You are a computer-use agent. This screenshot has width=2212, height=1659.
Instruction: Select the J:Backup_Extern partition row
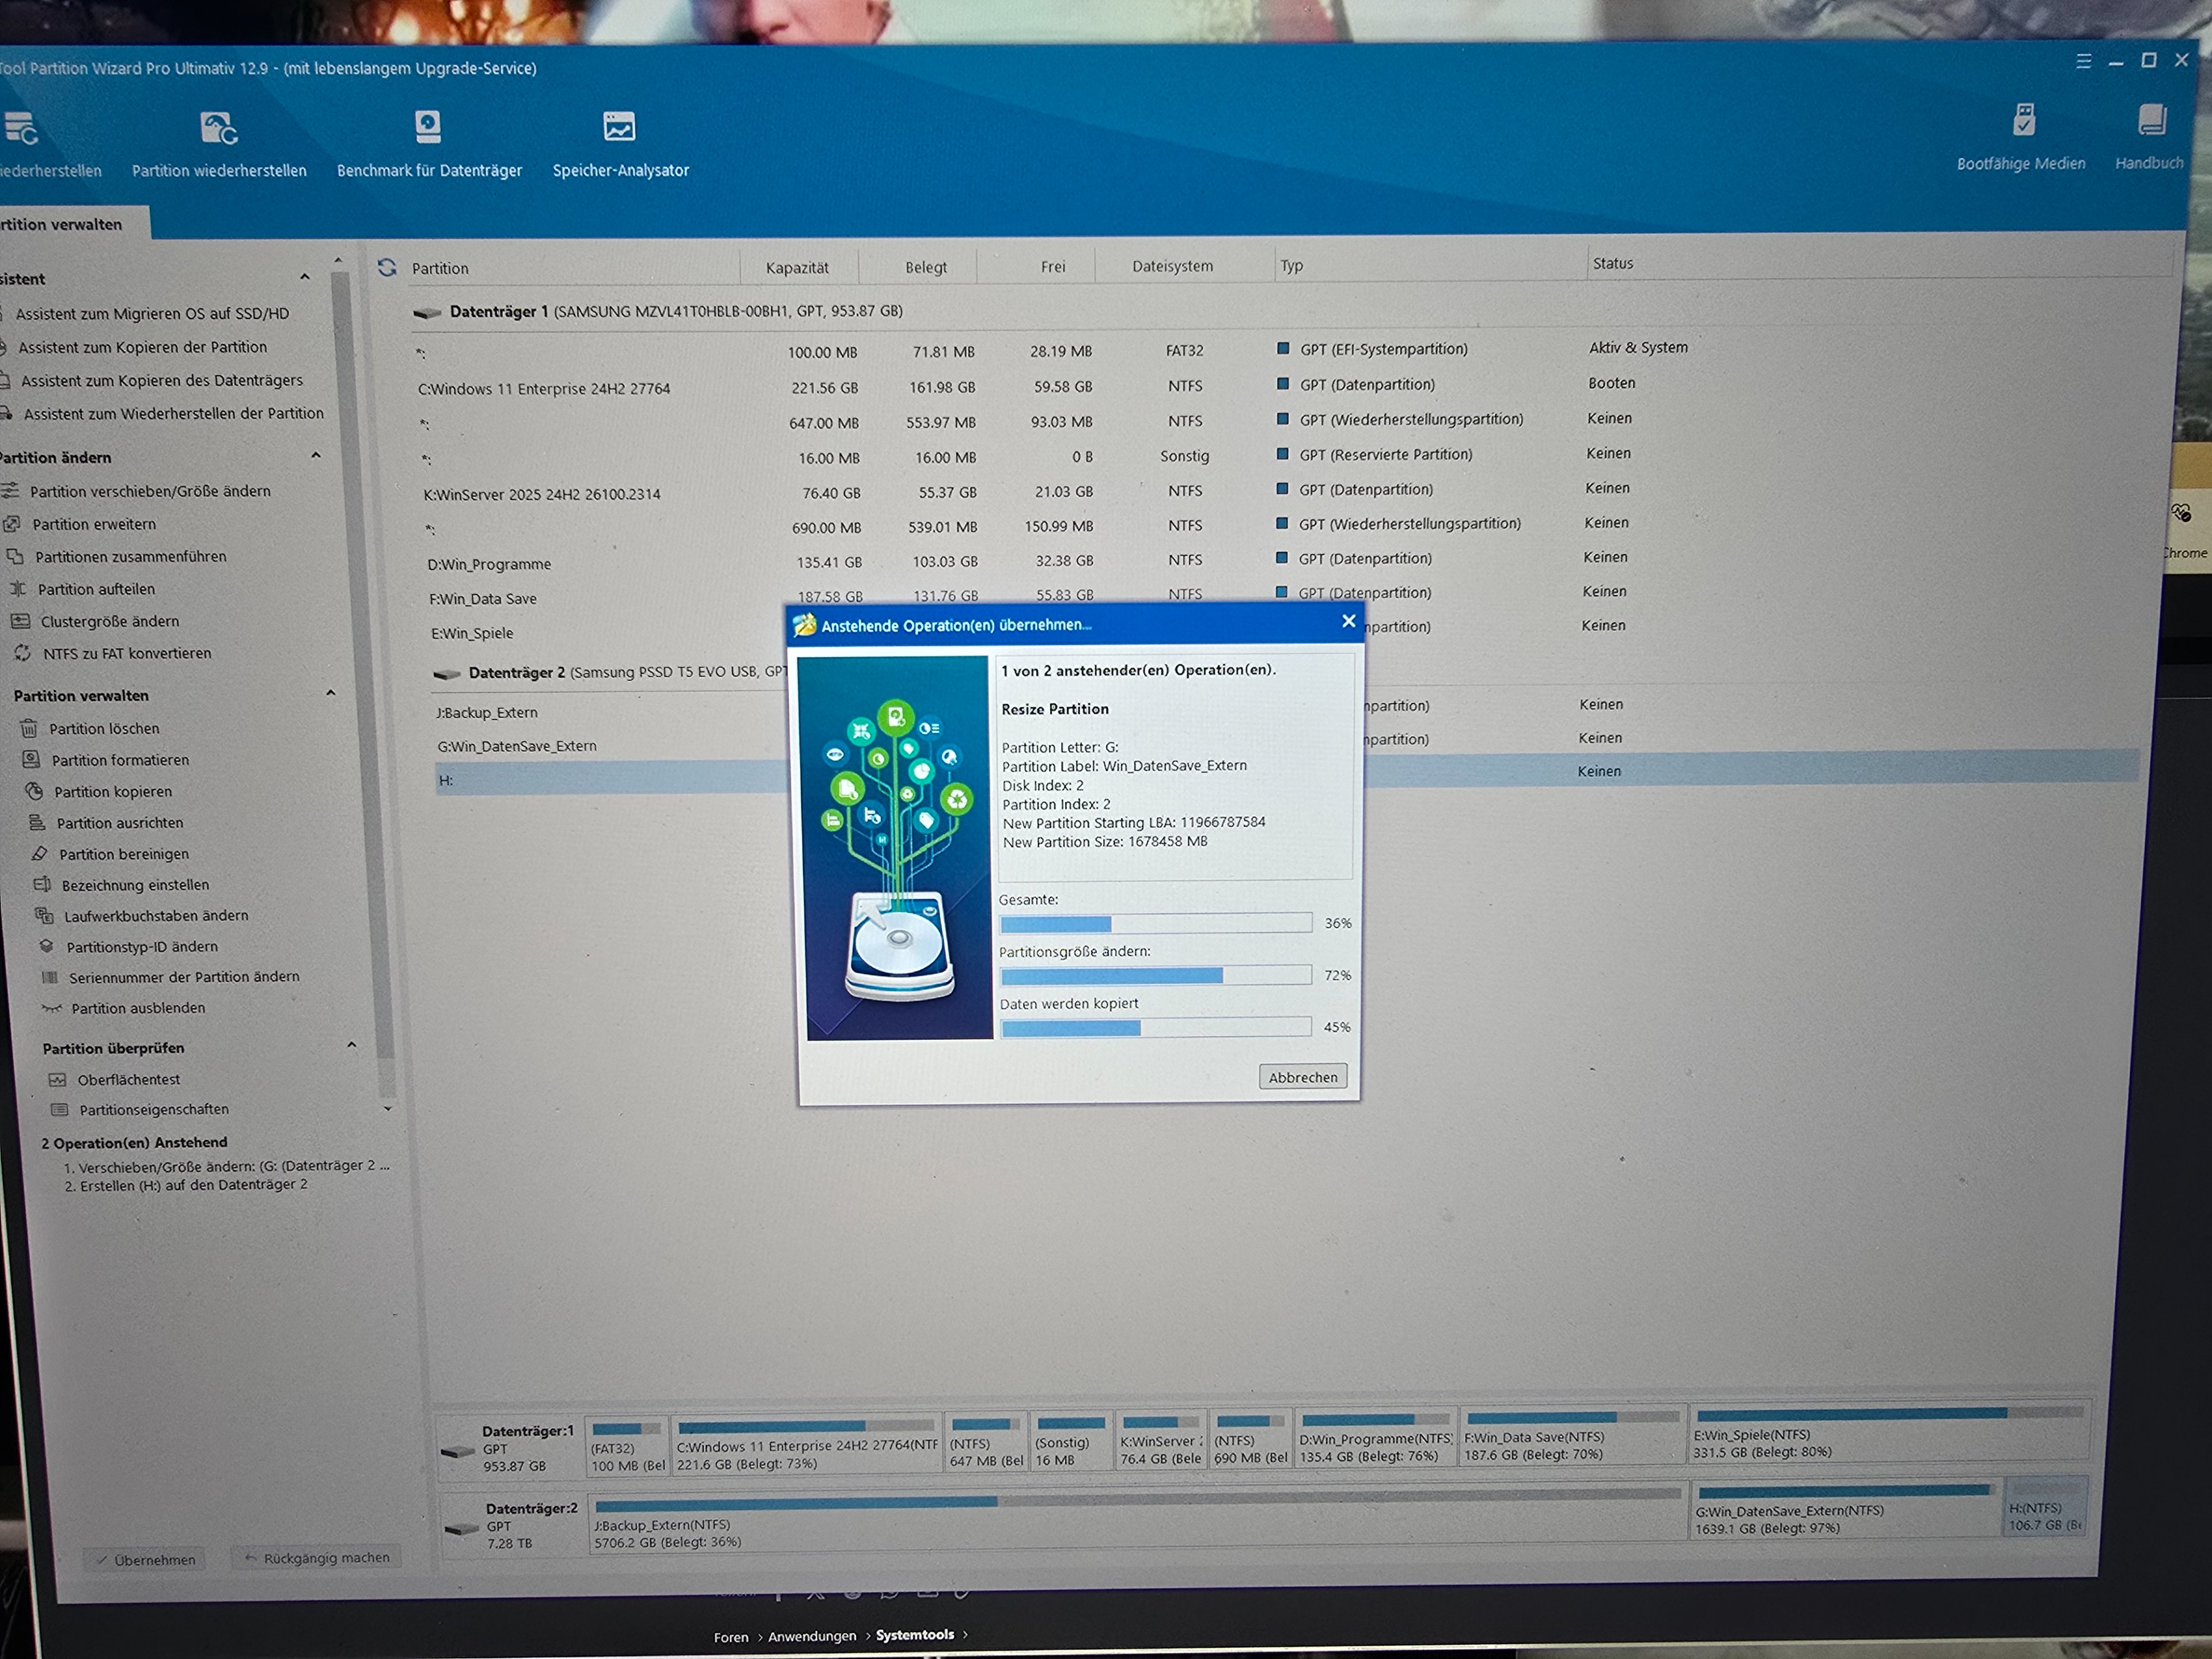[487, 712]
